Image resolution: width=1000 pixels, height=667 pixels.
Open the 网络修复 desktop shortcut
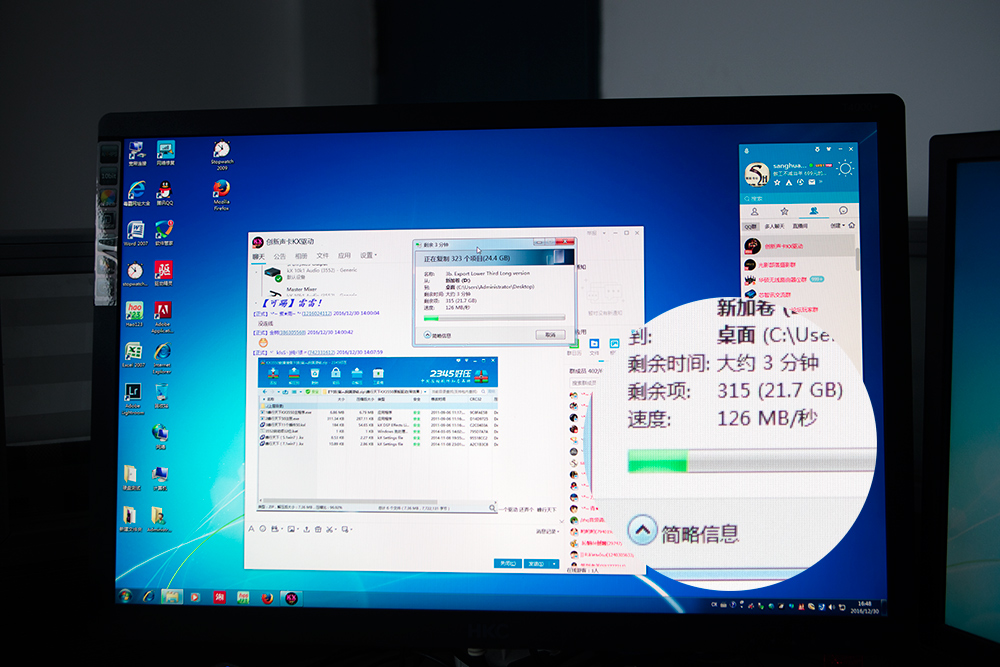(x=165, y=153)
